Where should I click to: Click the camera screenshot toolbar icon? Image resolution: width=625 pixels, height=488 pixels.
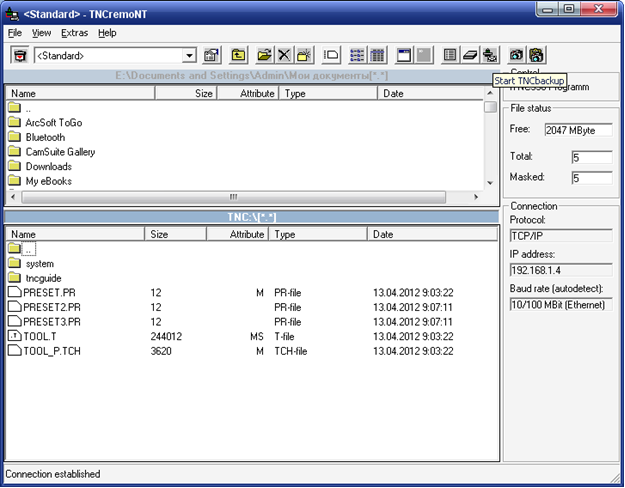(x=516, y=56)
